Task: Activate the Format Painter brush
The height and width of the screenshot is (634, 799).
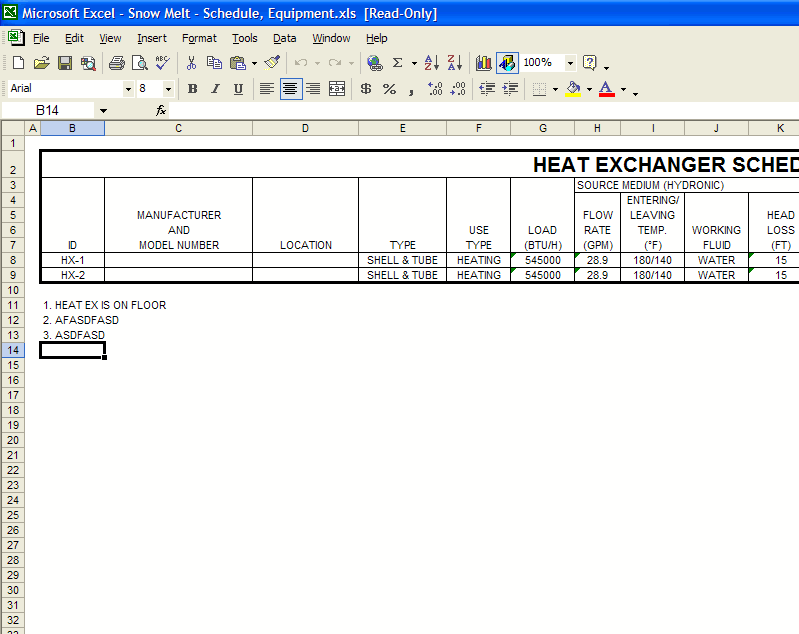Action: (x=273, y=63)
